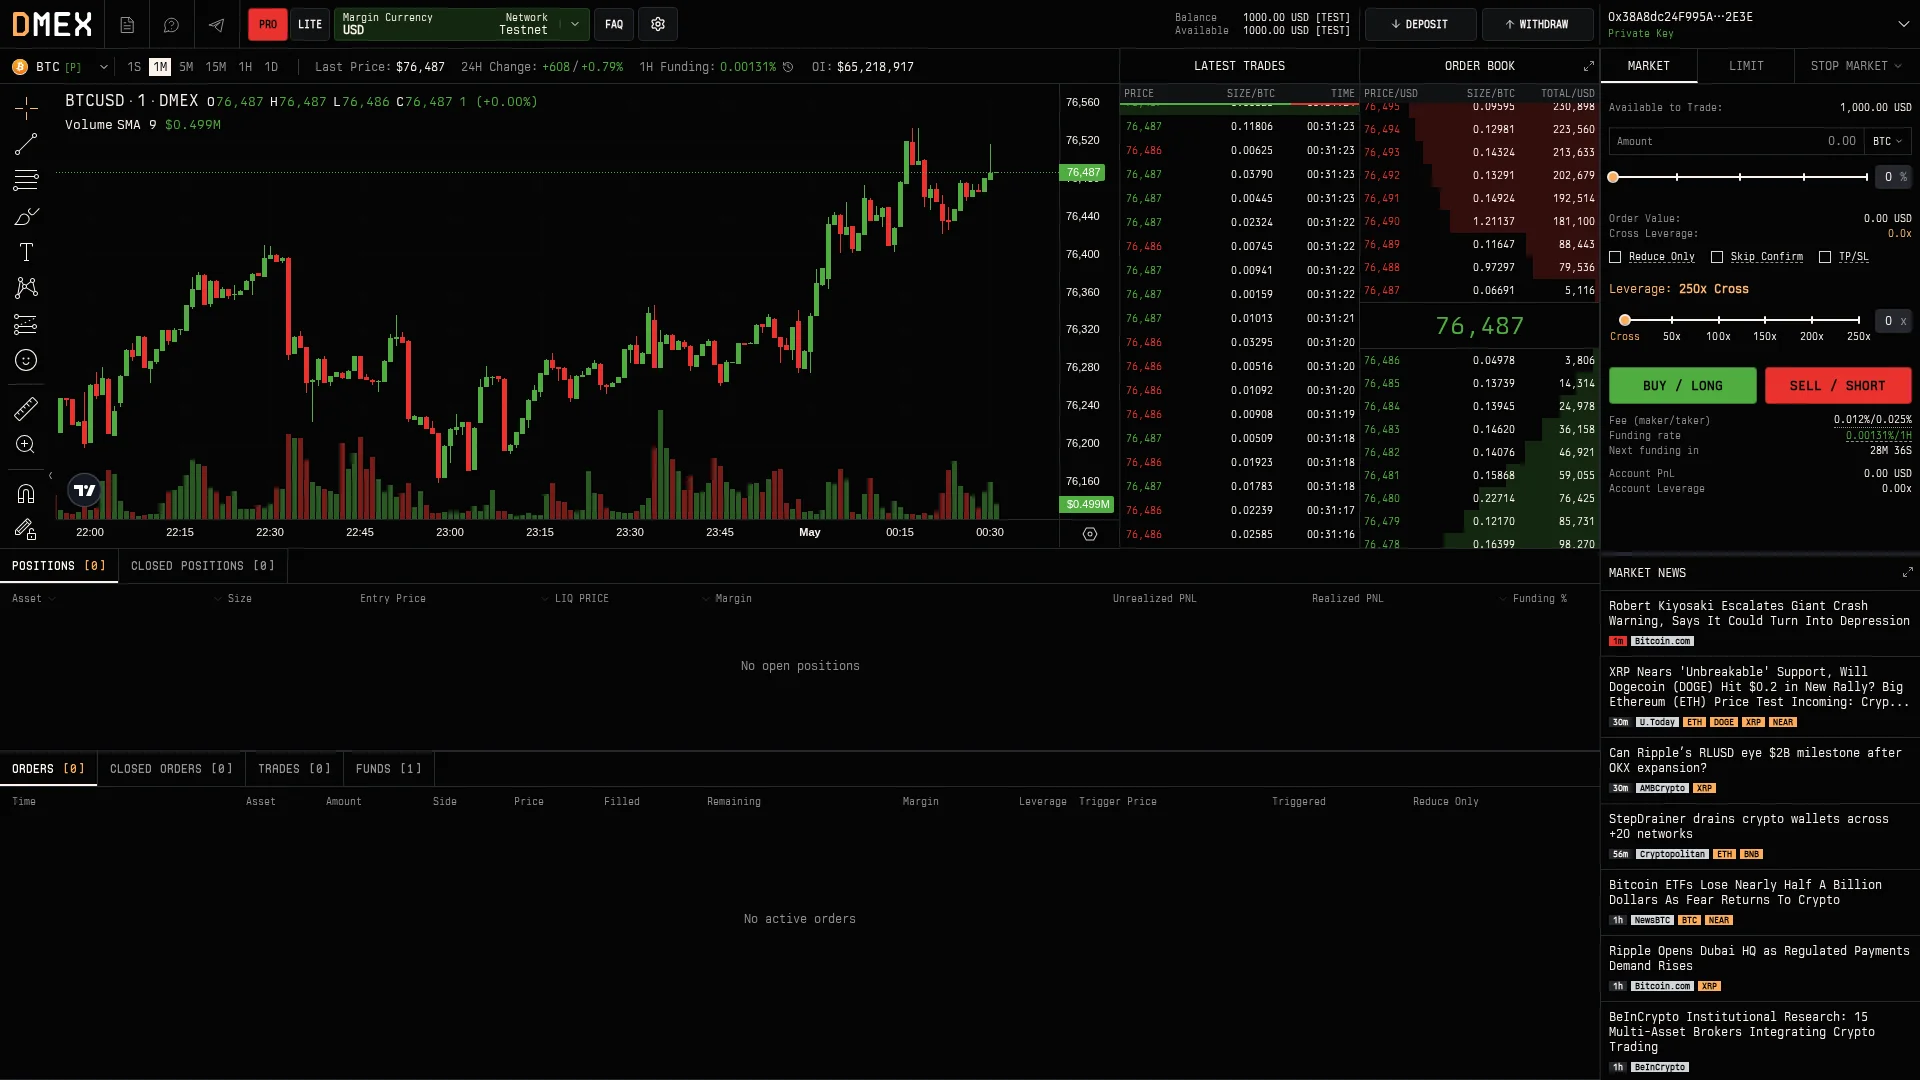Switch to the MARKET order tab
The width and height of the screenshot is (1920, 1080).
pos(1648,66)
